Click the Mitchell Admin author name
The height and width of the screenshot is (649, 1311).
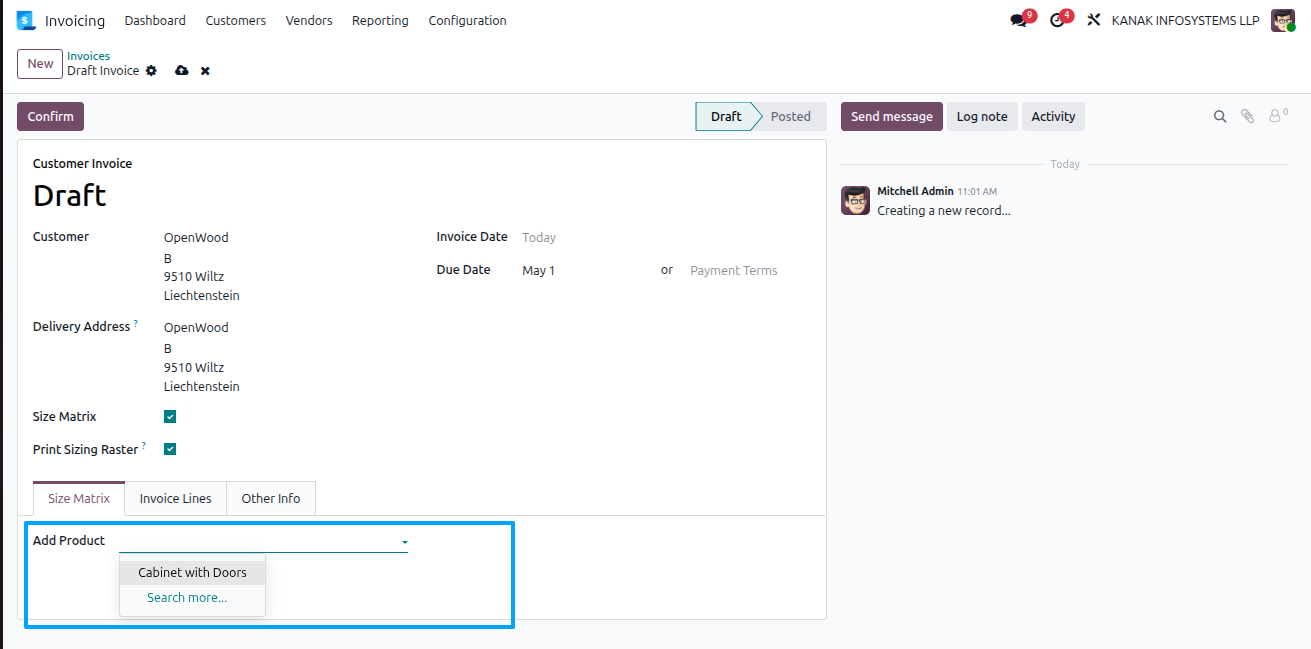[x=915, y=191]
